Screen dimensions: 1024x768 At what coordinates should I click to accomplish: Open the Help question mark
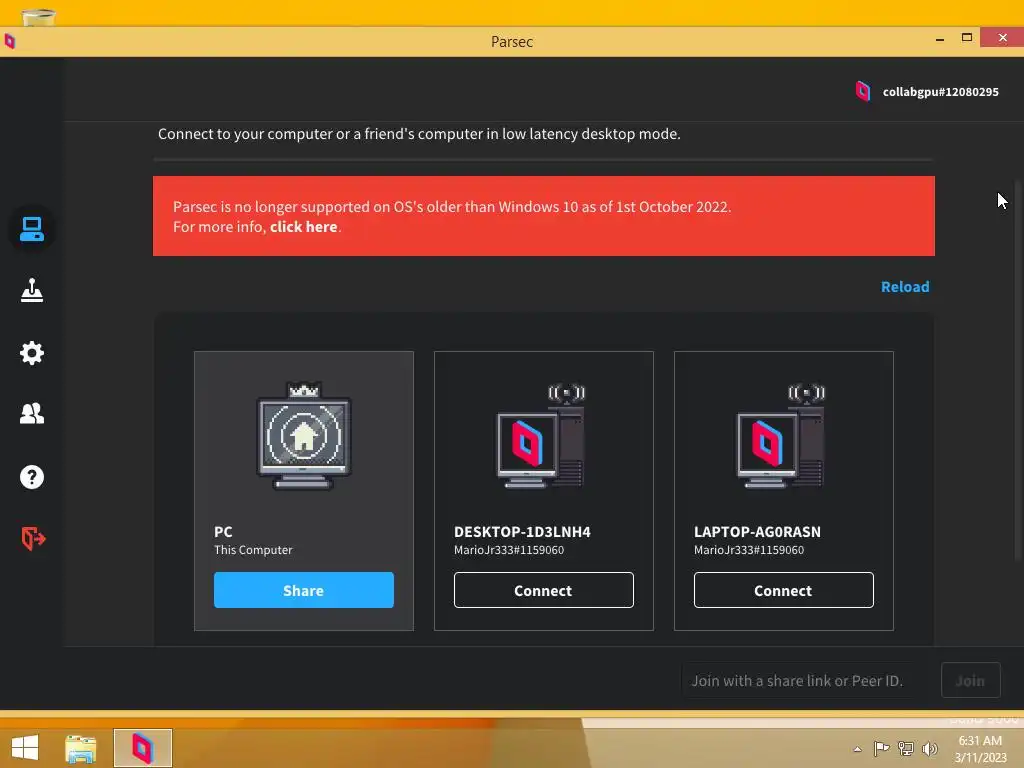click(x=31, y=477)
